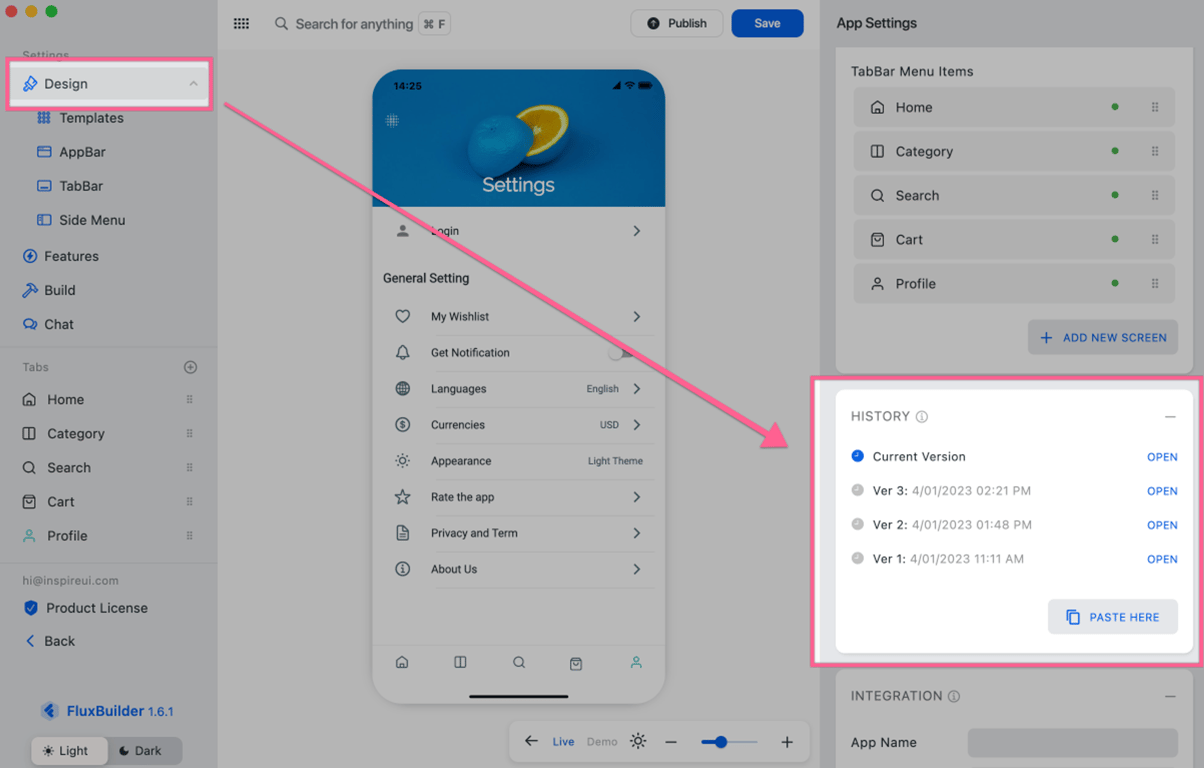The width and height of the screenshot is (1204, 768).
Task: Collapse the Integration panel
Action: (x=1170, y=696)
